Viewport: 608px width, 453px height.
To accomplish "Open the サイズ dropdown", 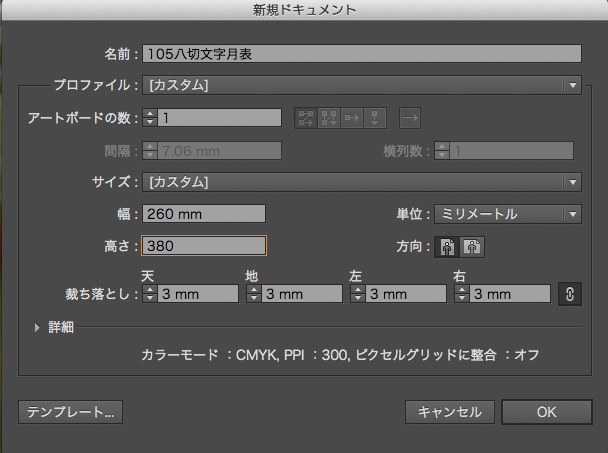I will (362, 182).
